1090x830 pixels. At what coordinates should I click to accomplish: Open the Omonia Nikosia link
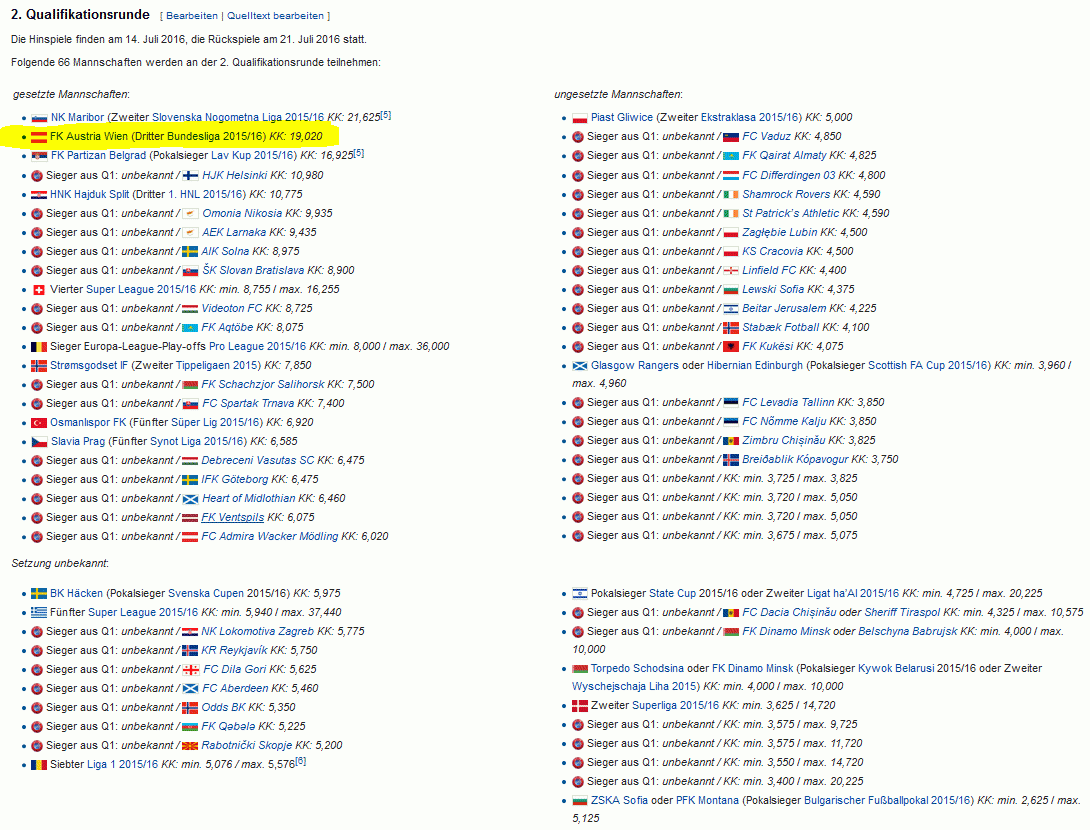tap(242, 213)
